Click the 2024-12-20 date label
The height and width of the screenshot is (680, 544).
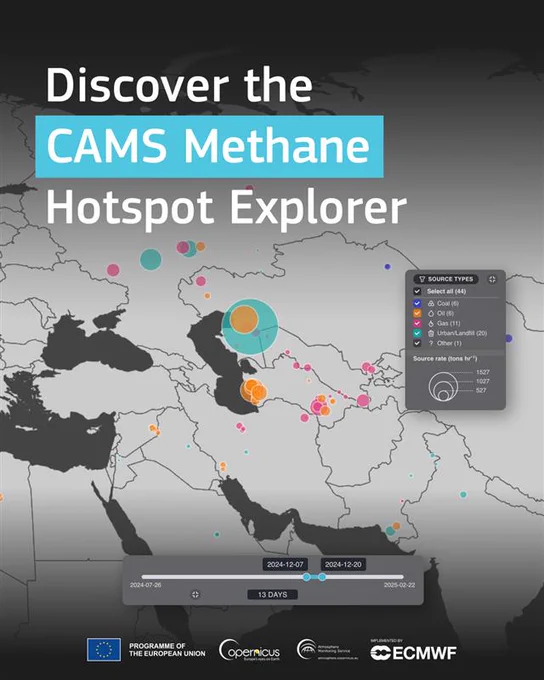tap(343, 564)
